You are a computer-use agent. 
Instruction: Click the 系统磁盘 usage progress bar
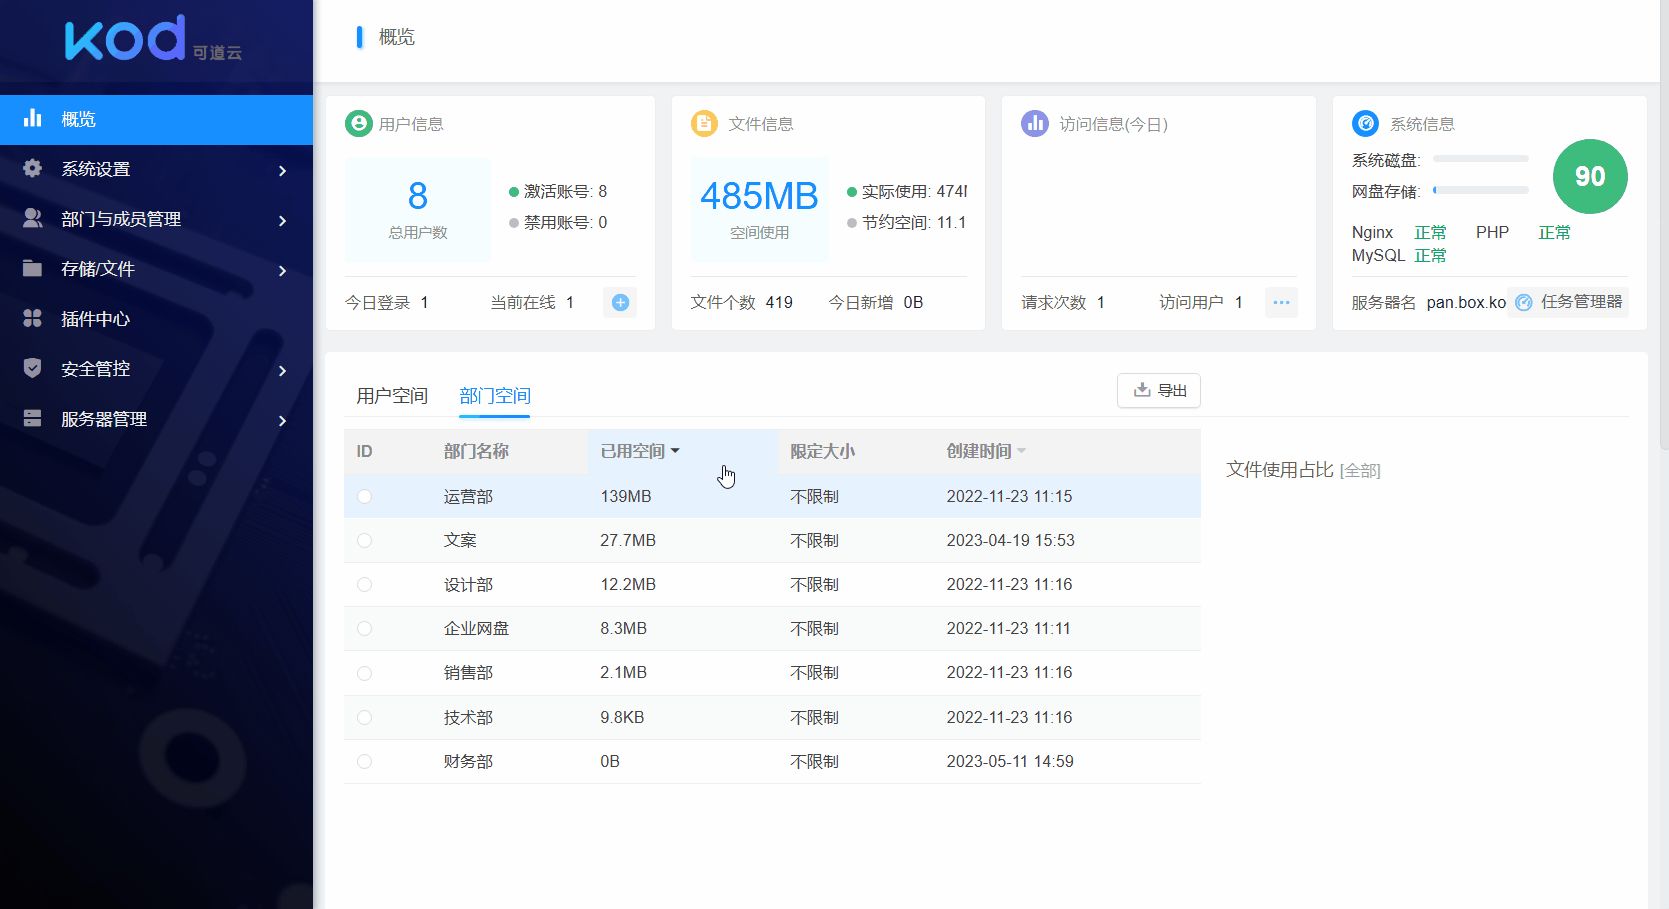(x=1480, y=159)
